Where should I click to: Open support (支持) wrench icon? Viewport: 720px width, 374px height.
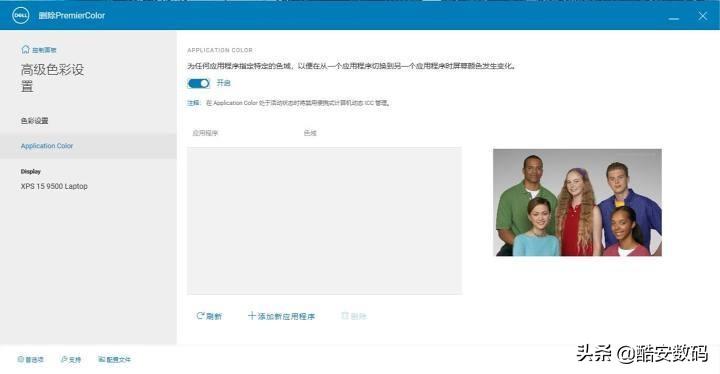tap(64, 359)
